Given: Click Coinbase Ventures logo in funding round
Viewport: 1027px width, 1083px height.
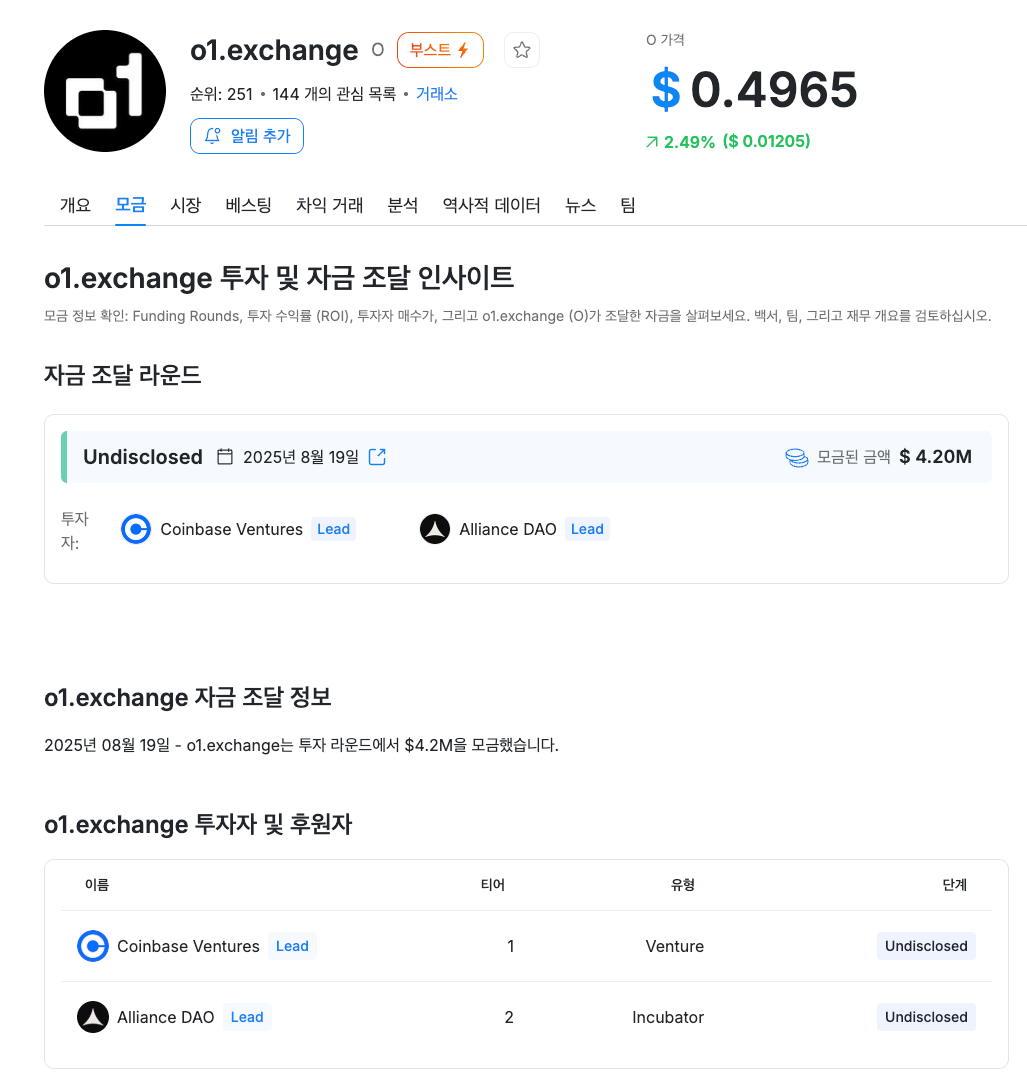Looking at the screenshot, I should 136,529.
